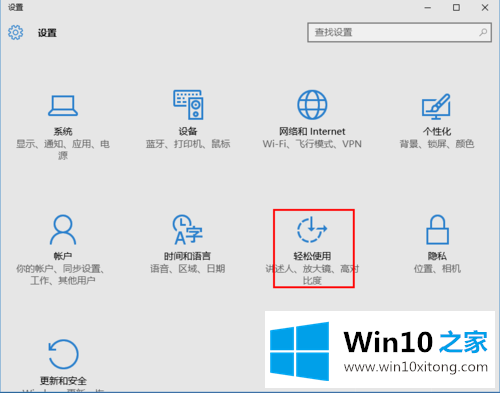Click description 显示、通知、应用、电源
Viewport: 500px width, 393px height.
[63, 150]
